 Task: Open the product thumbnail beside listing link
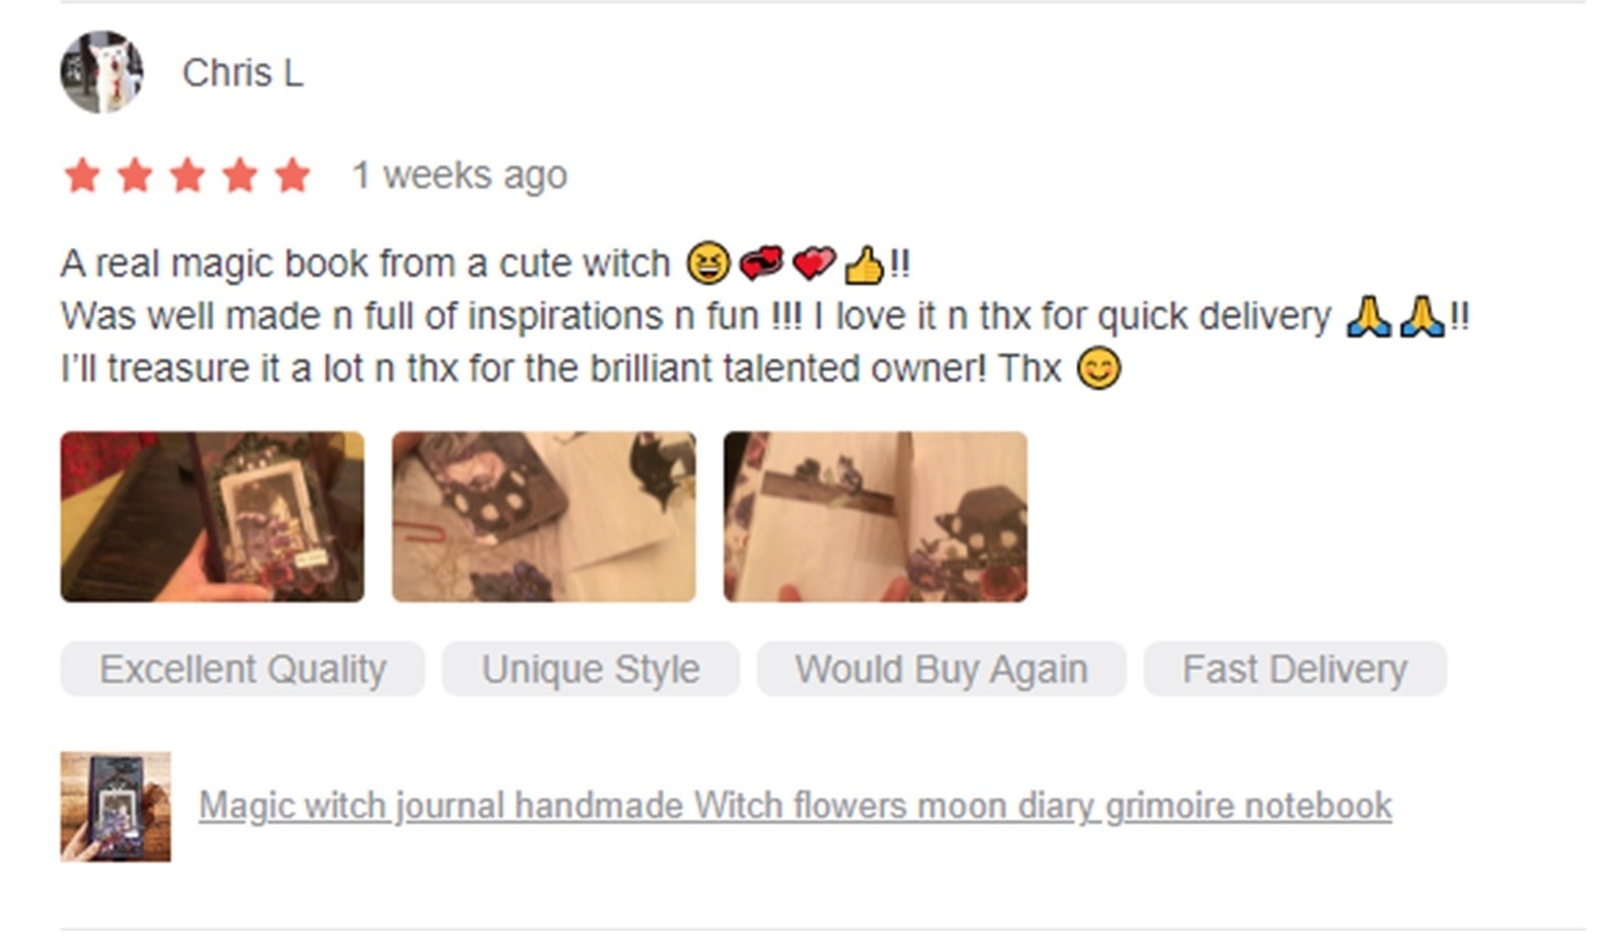coord(115,806)
